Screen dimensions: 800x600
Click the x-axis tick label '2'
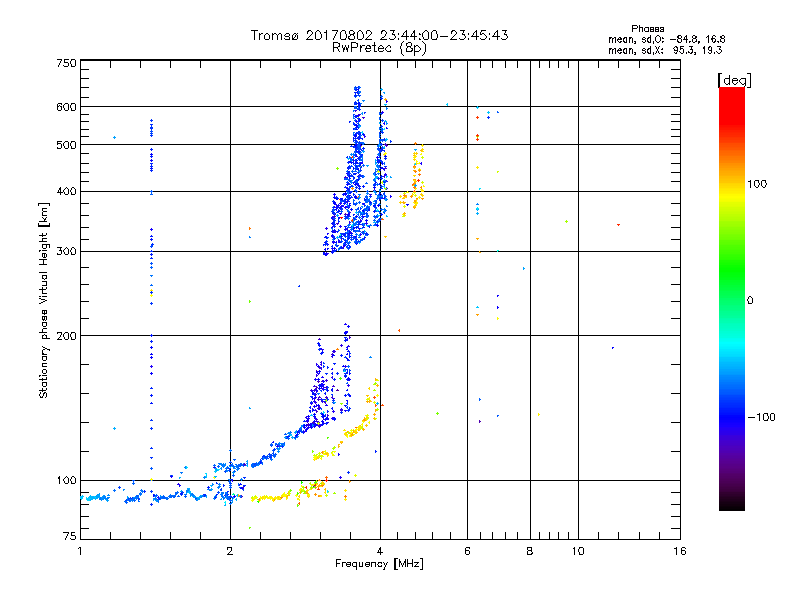point(230,551)
